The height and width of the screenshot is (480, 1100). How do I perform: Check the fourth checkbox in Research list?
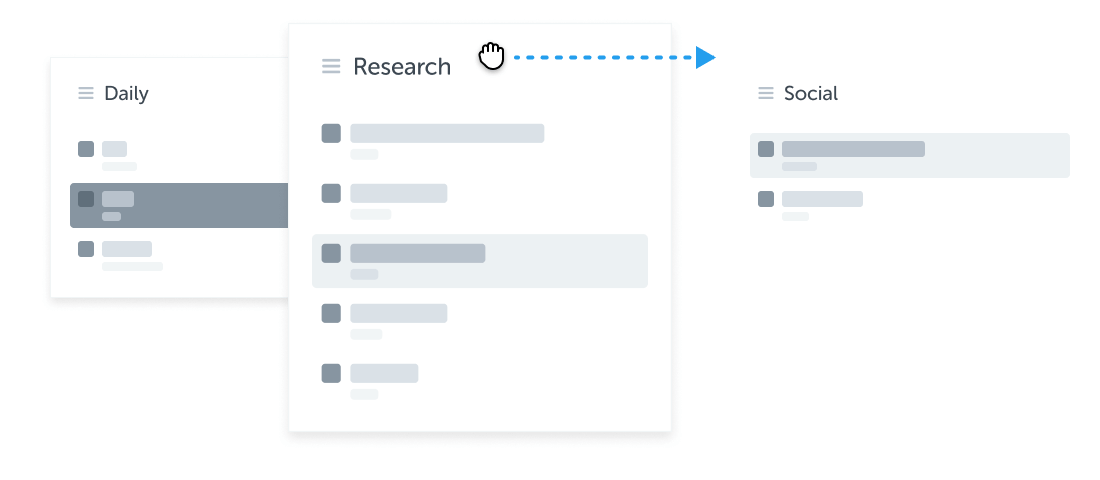pyautogui.click(x=331, y=314)
